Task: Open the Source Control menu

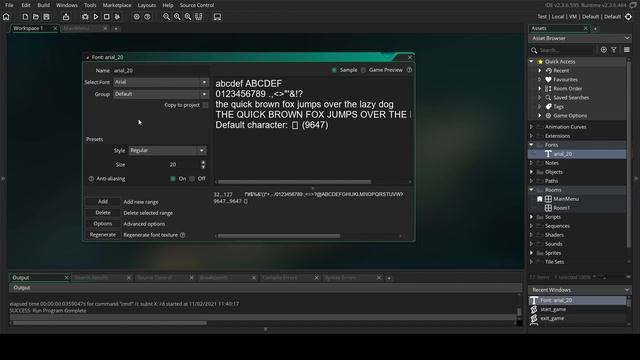Action: (x=197, y=5)
